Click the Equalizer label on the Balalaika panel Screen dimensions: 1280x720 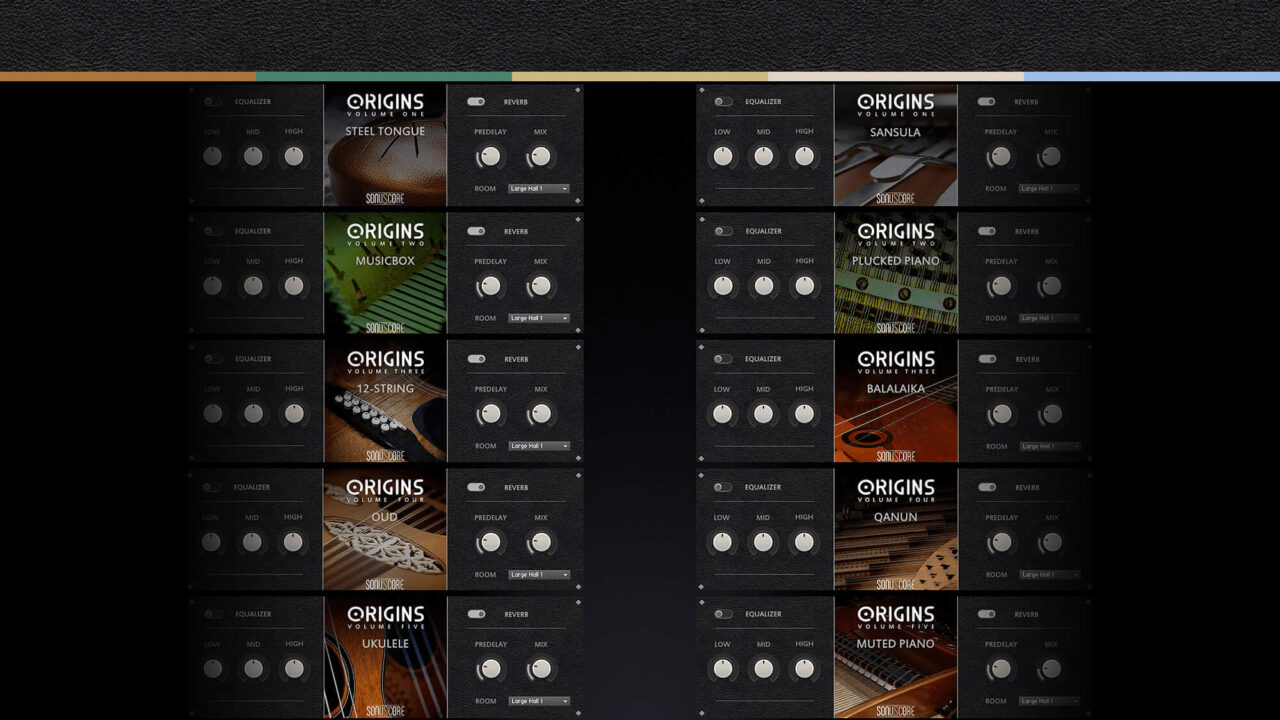[x=763, y=359]
